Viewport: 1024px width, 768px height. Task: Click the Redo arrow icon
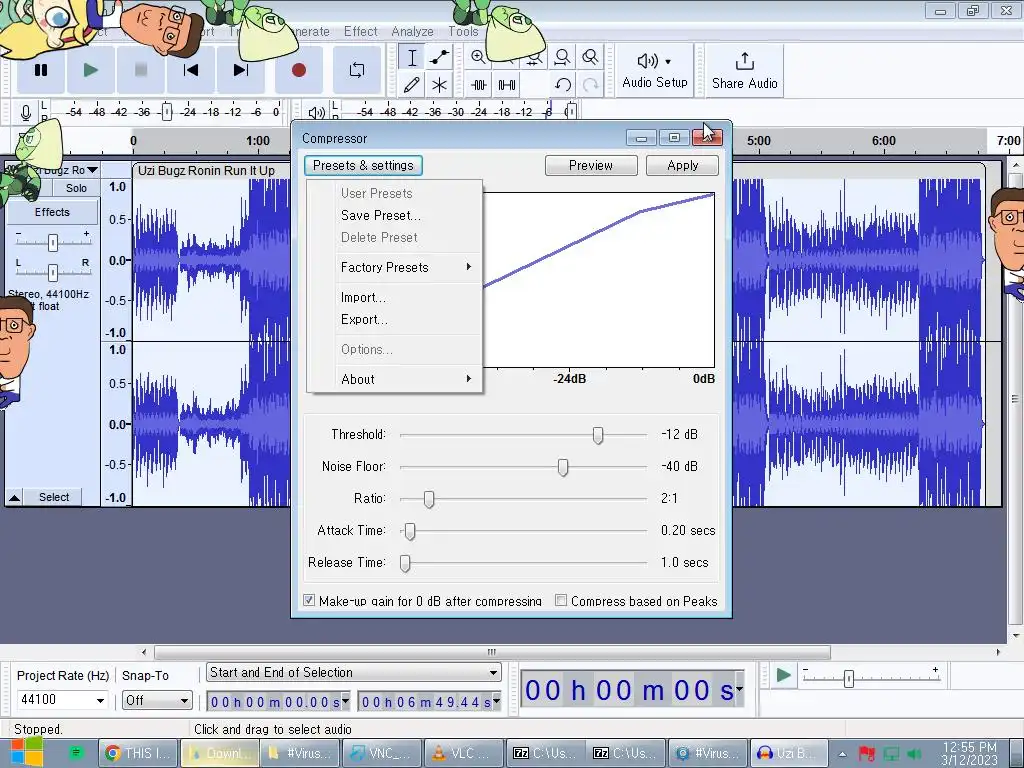pyautogui.click(x=590, y=85)
